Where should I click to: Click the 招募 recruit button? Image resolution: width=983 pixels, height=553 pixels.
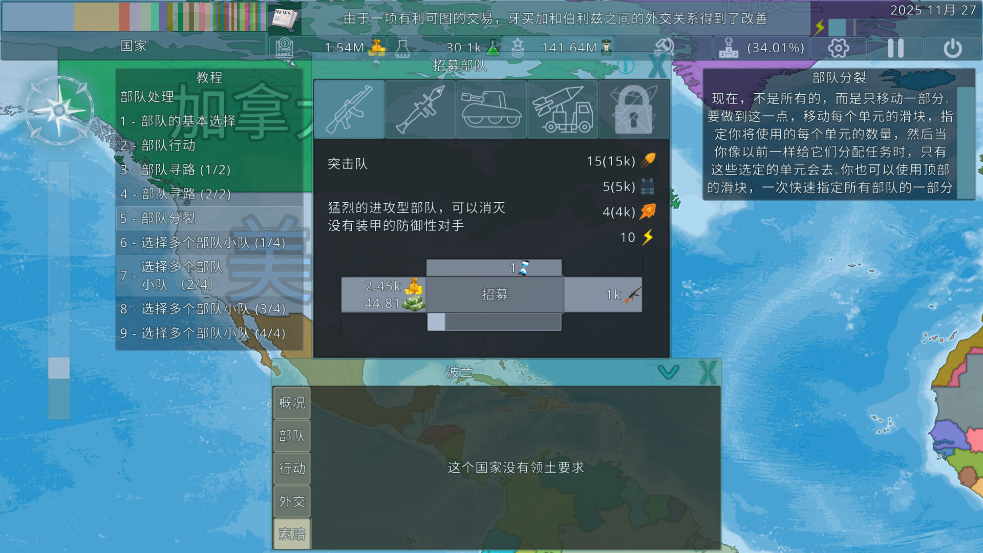[495, 295]
